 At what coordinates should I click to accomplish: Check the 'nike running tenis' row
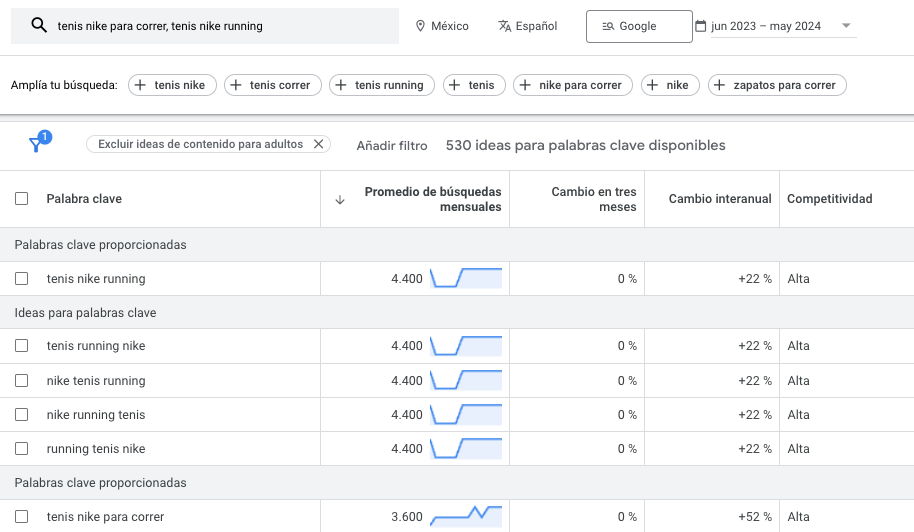pyautogui.click(x=22, y=414)
